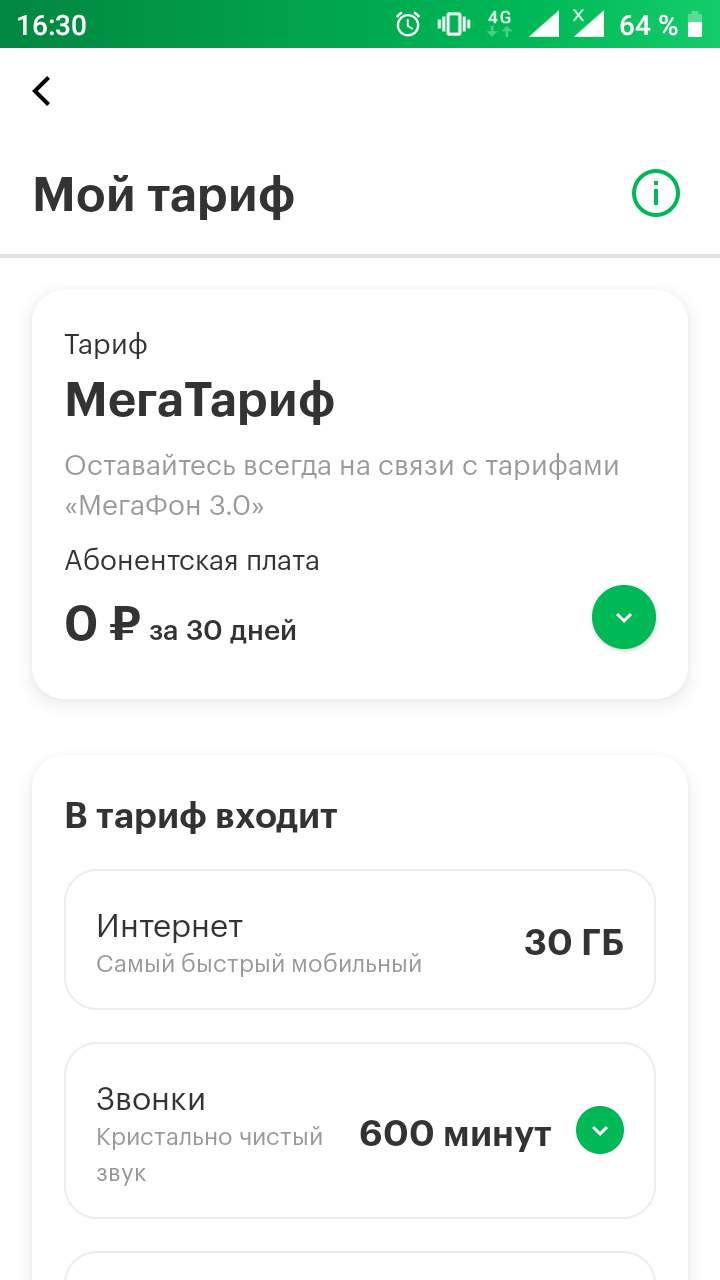
Task: Expand the Звонки 600 минут chevron
Action: pos(600,1131)
